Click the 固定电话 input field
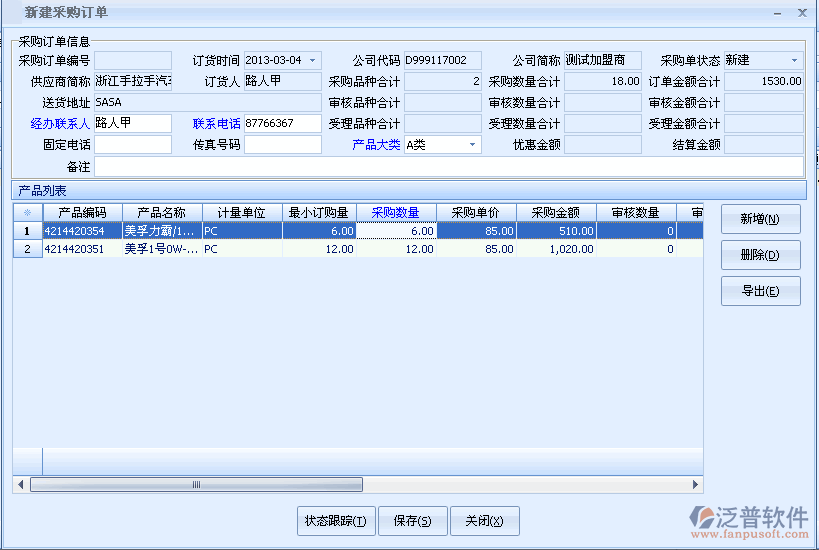The width and height of the screenshot is (819, 550). pos(132,145)
